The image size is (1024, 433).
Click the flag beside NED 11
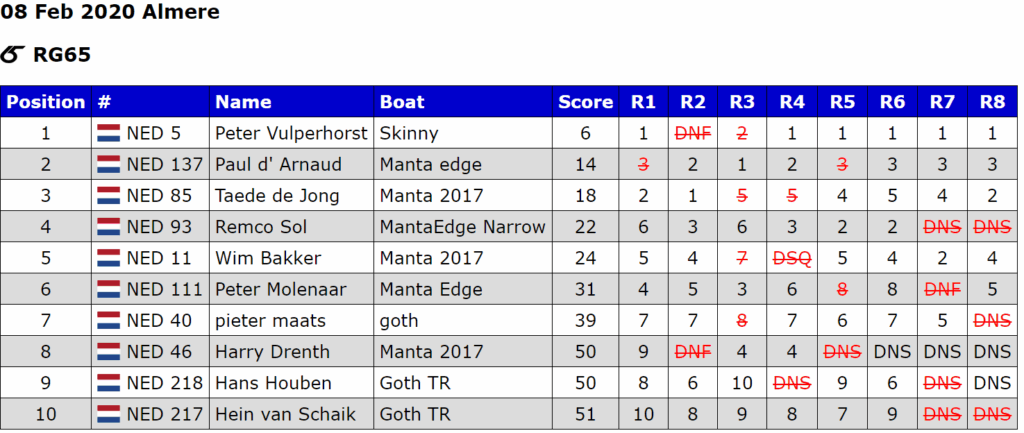(108, 258)
